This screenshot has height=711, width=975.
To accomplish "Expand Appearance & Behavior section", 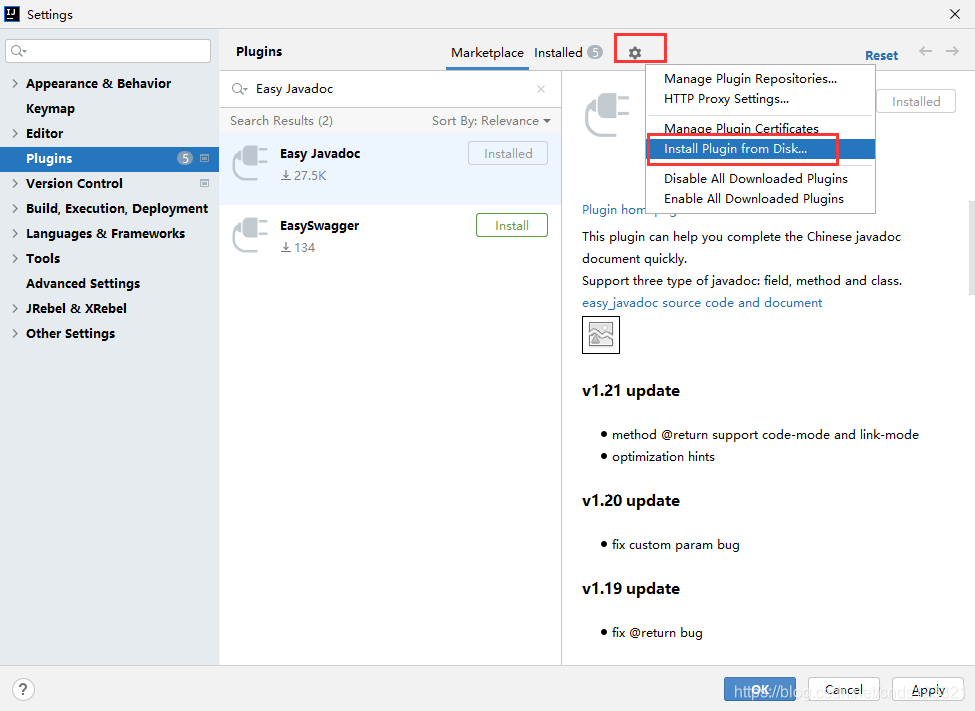I will [15, 83].
